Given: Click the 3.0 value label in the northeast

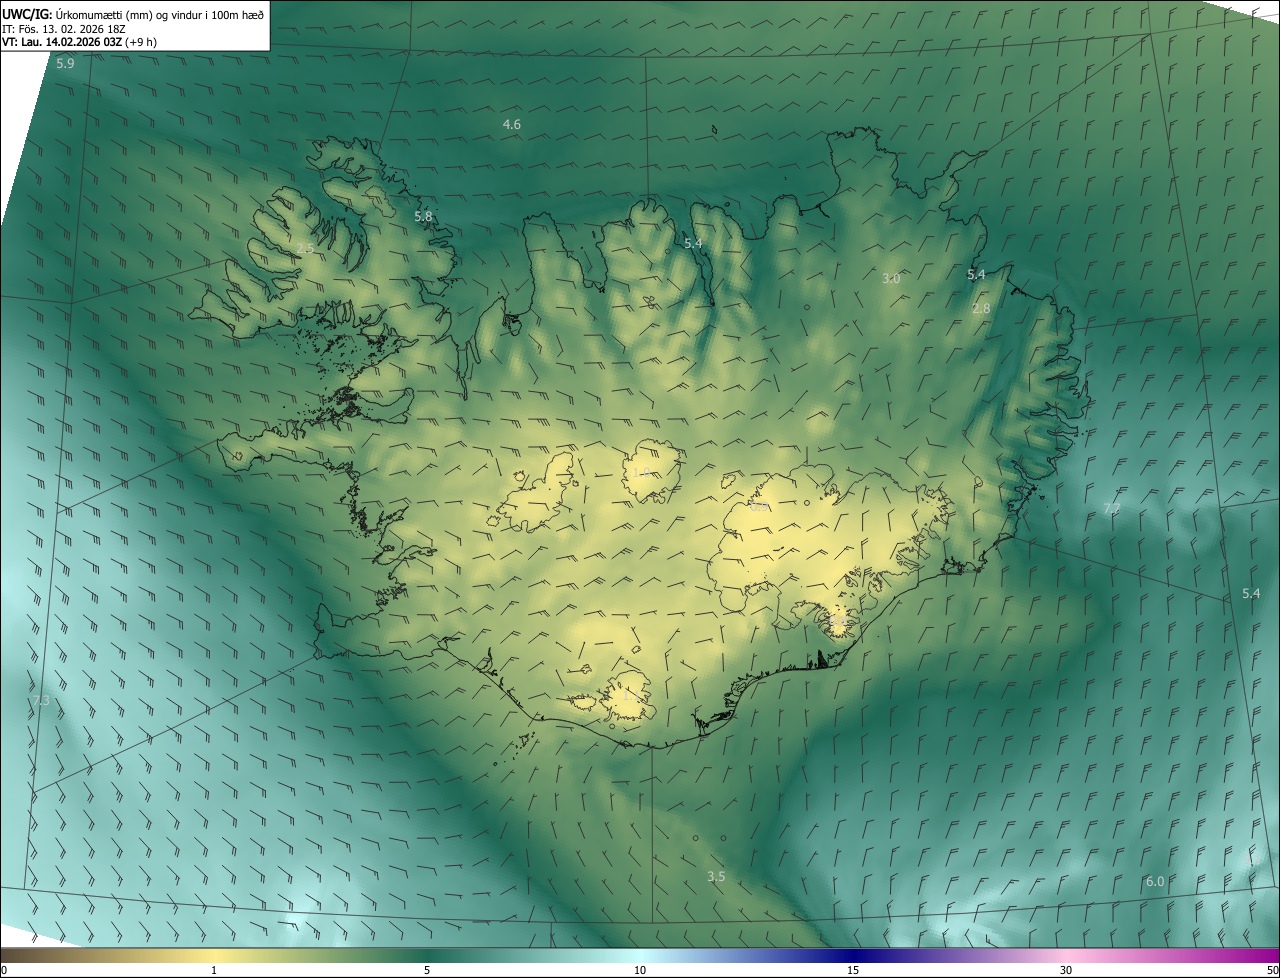Looking at the screenshot, I should (891, 278).
